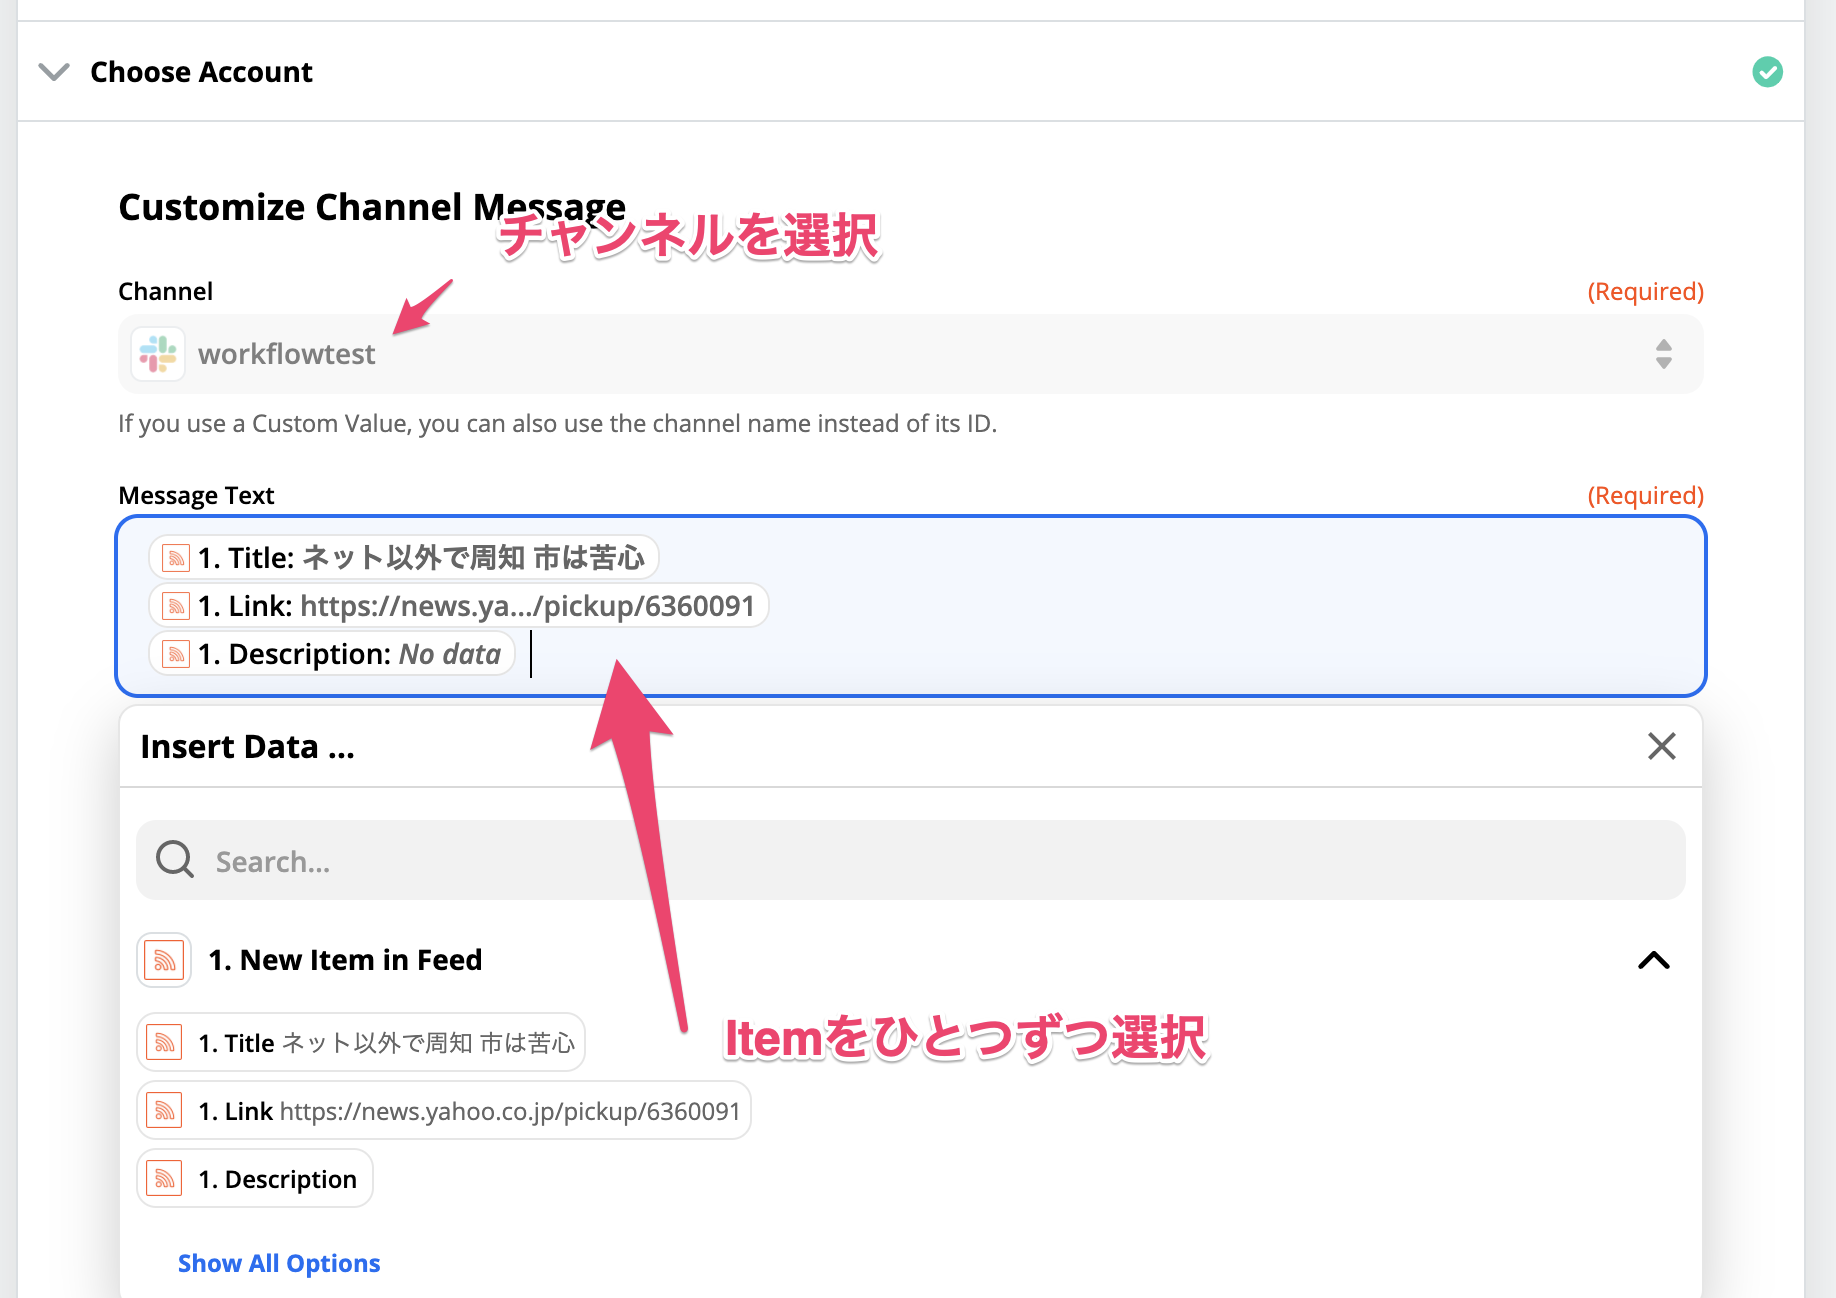Insert the 1. Title data option
This screenshot has height=1298, width=1836.
361,1043
